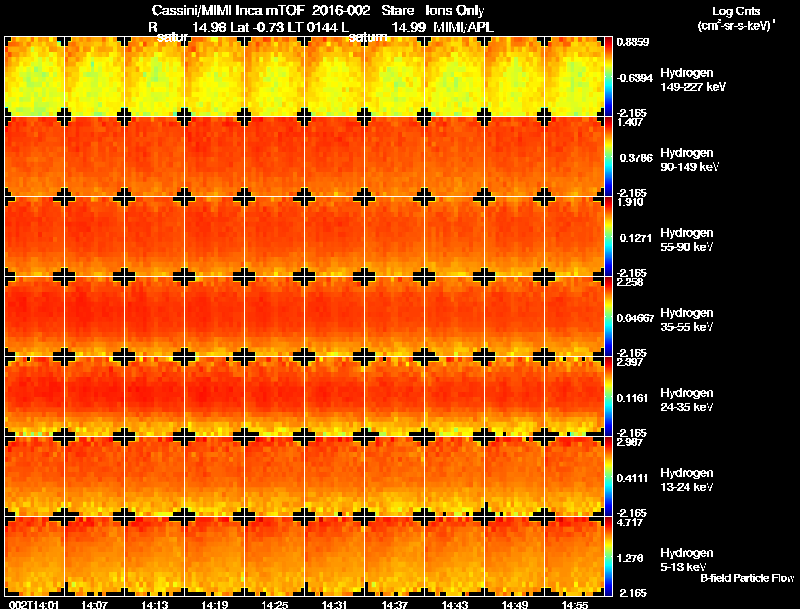This screenshot has width=800, height=609.
Task: Click color bar beside Hydrogen 5-13 keV
Action: (x=608, y=556)
